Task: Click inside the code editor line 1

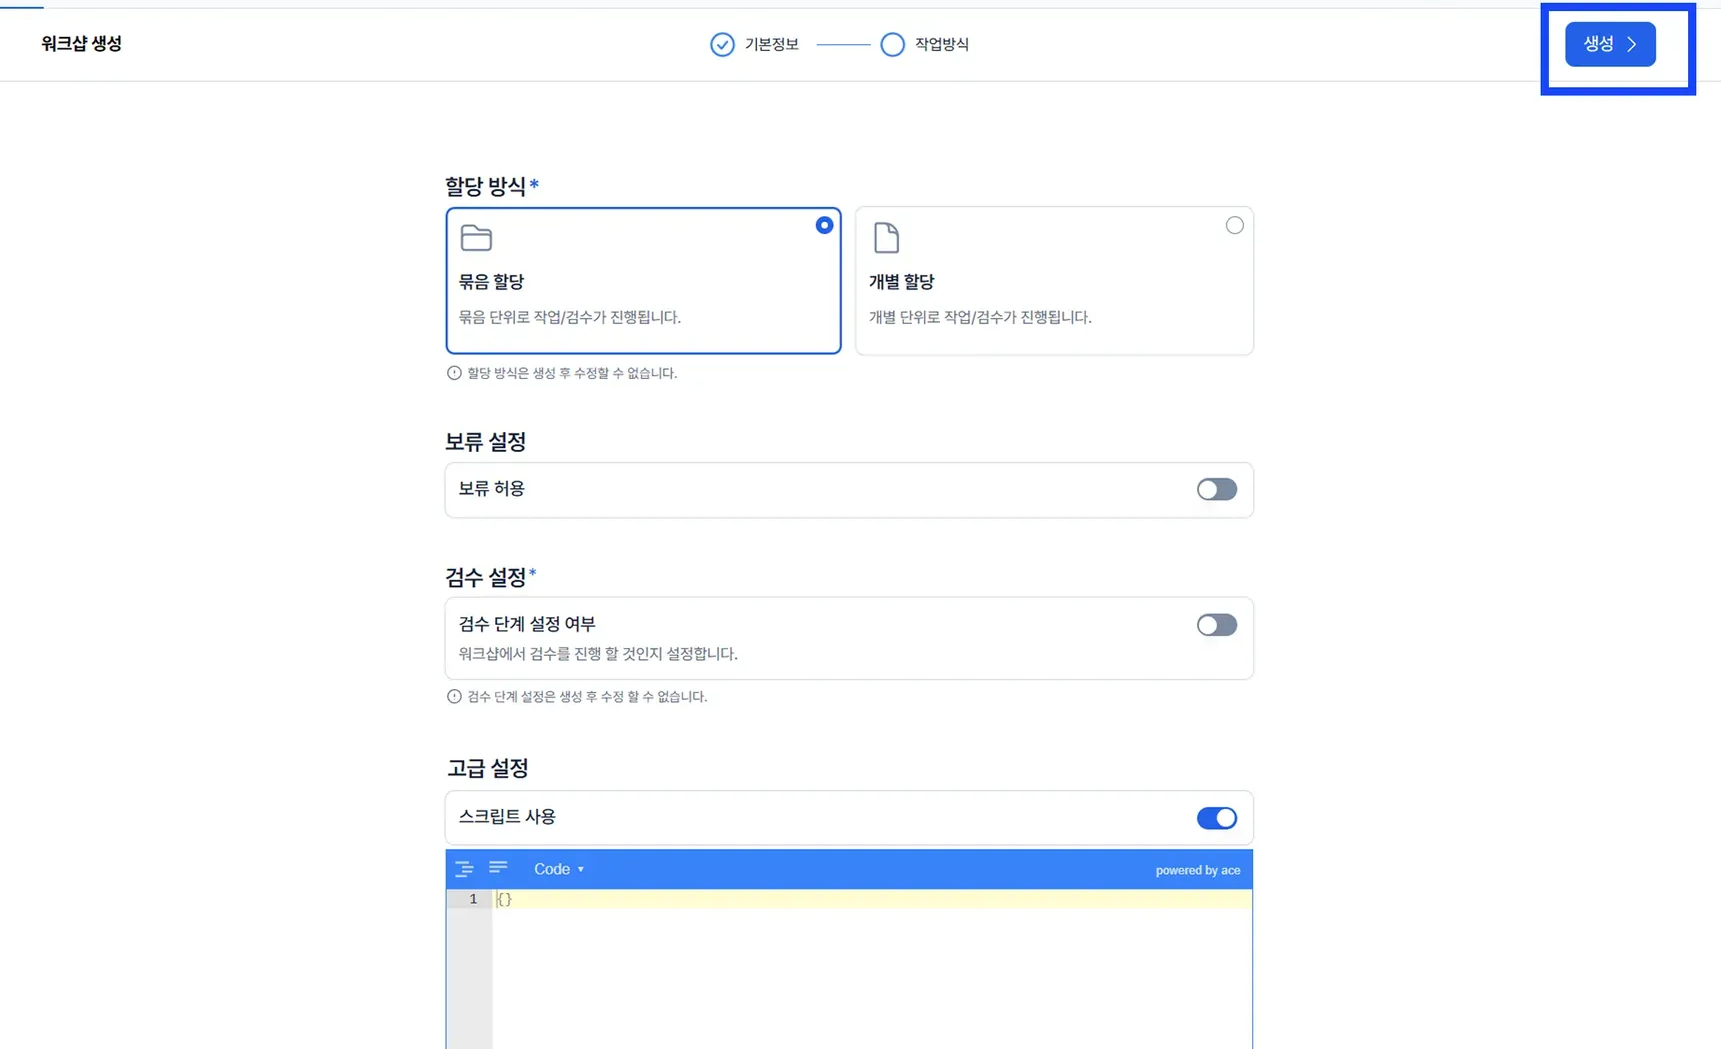Action: click(871, 899)
